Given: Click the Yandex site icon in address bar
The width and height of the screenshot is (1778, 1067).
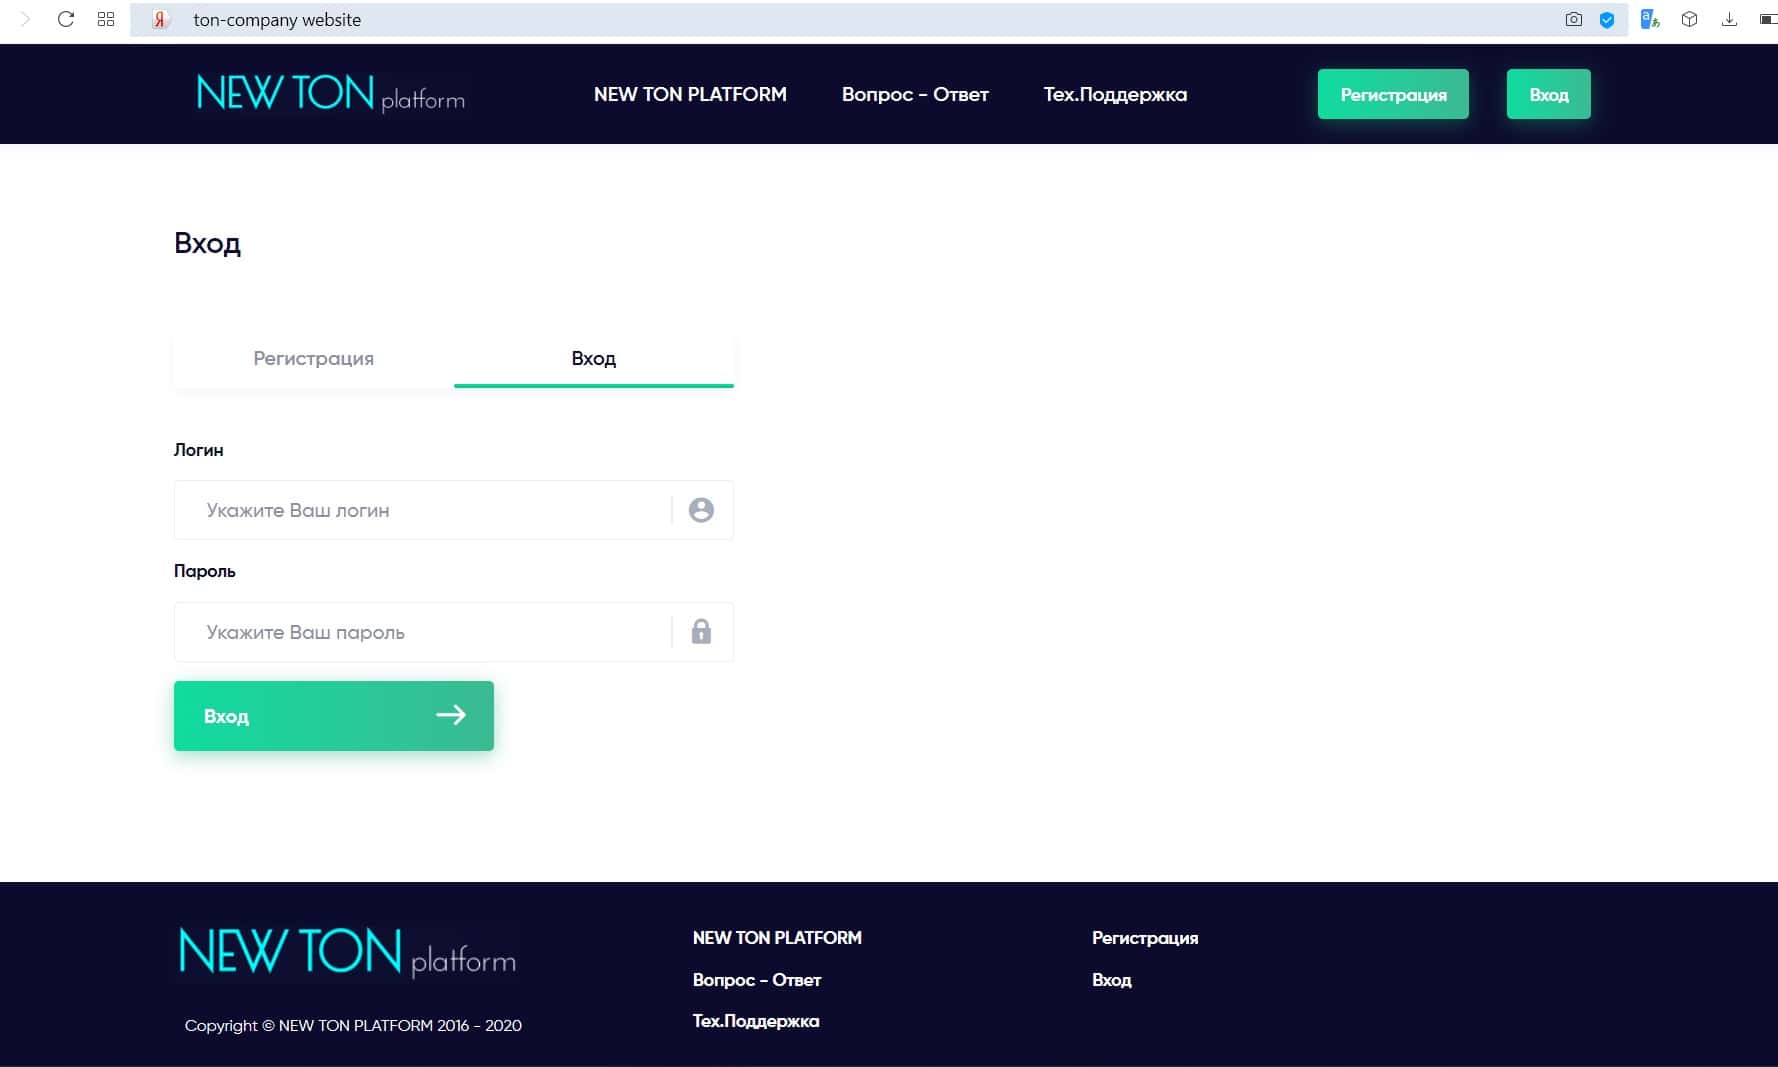Looking at the screenshot, I should click(161, 19).
